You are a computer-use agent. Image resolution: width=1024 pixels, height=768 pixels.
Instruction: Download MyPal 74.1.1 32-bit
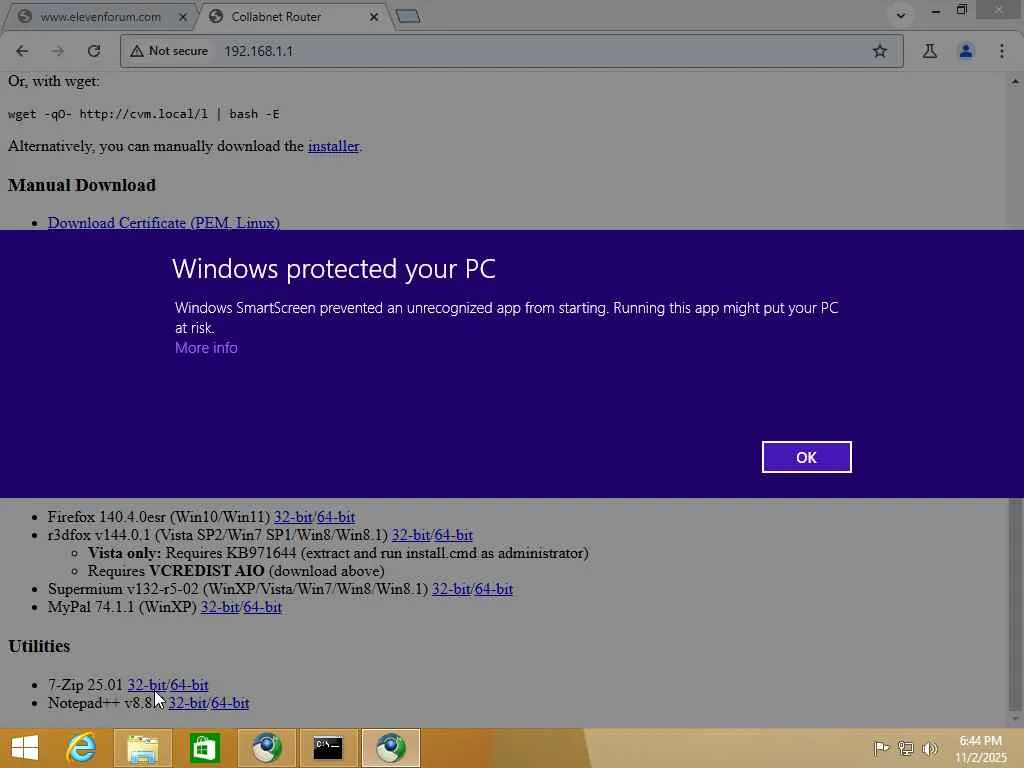220,607
